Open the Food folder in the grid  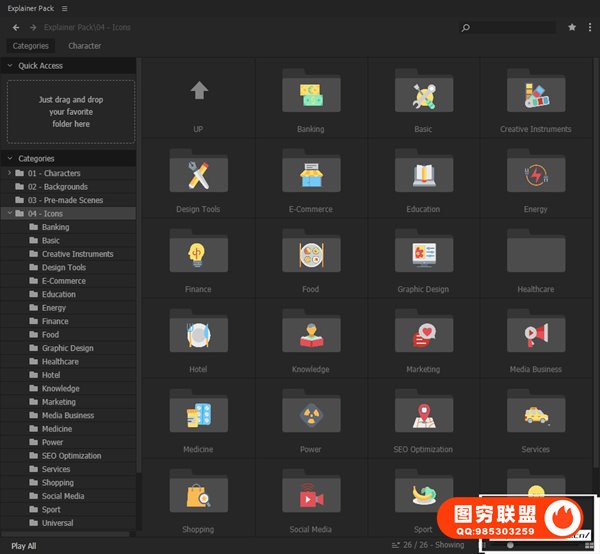pyautogui.click(x=310, y=256)
